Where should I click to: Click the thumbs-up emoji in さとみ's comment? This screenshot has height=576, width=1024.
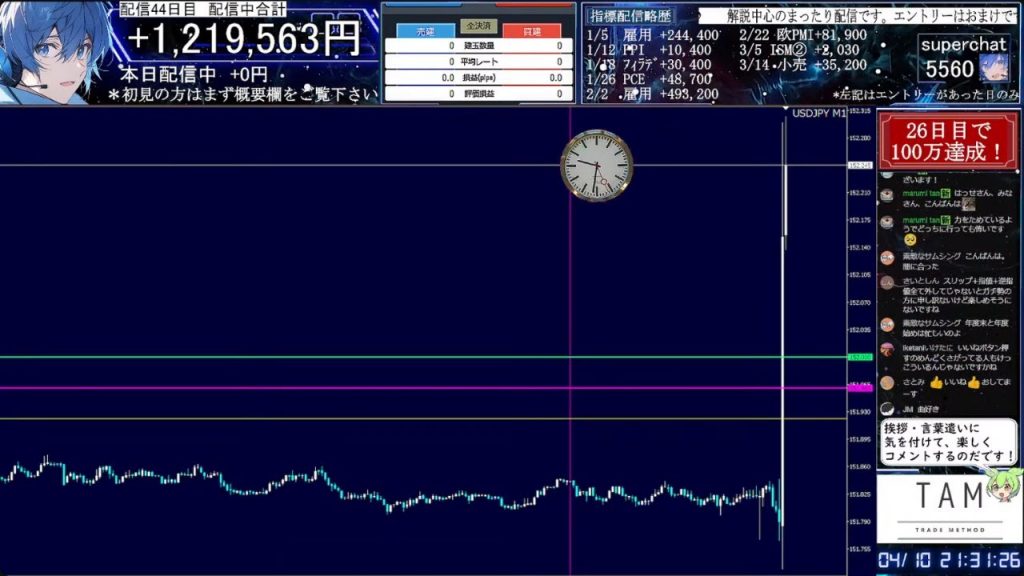[x=936, y=383]
